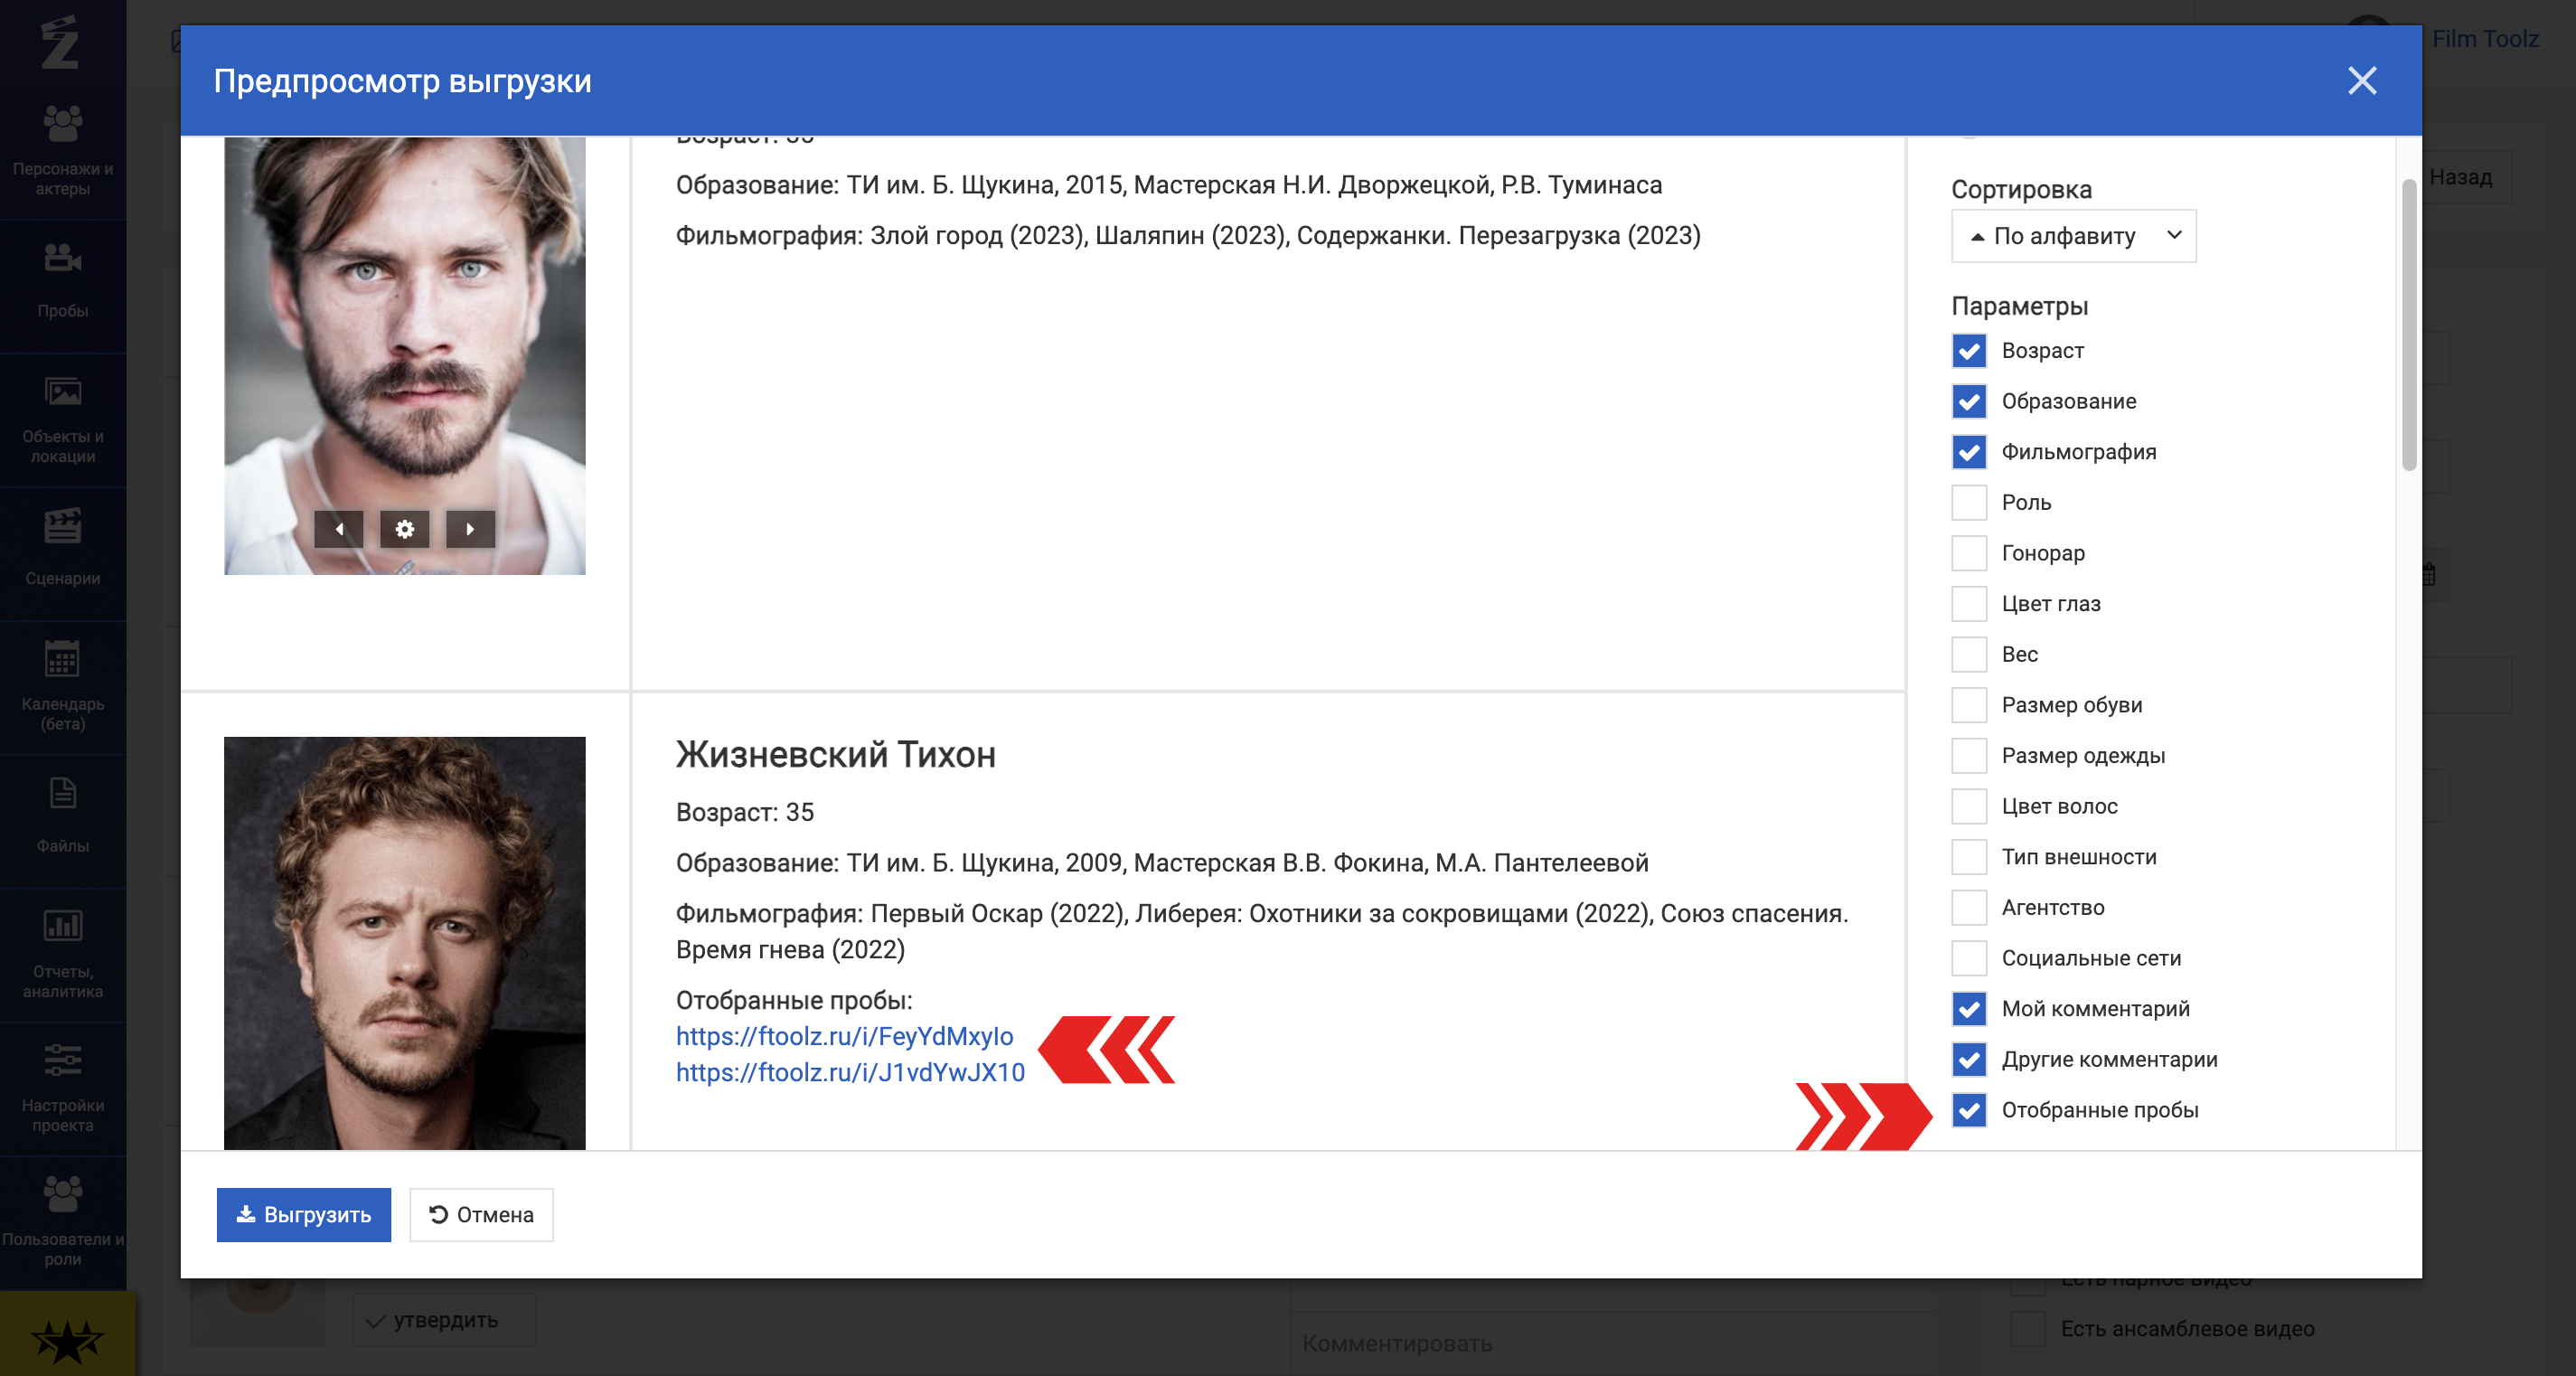The image size is (2576, 1376).
Task: Click the Film Toolz user label
Action: (x=2485, y=39)
